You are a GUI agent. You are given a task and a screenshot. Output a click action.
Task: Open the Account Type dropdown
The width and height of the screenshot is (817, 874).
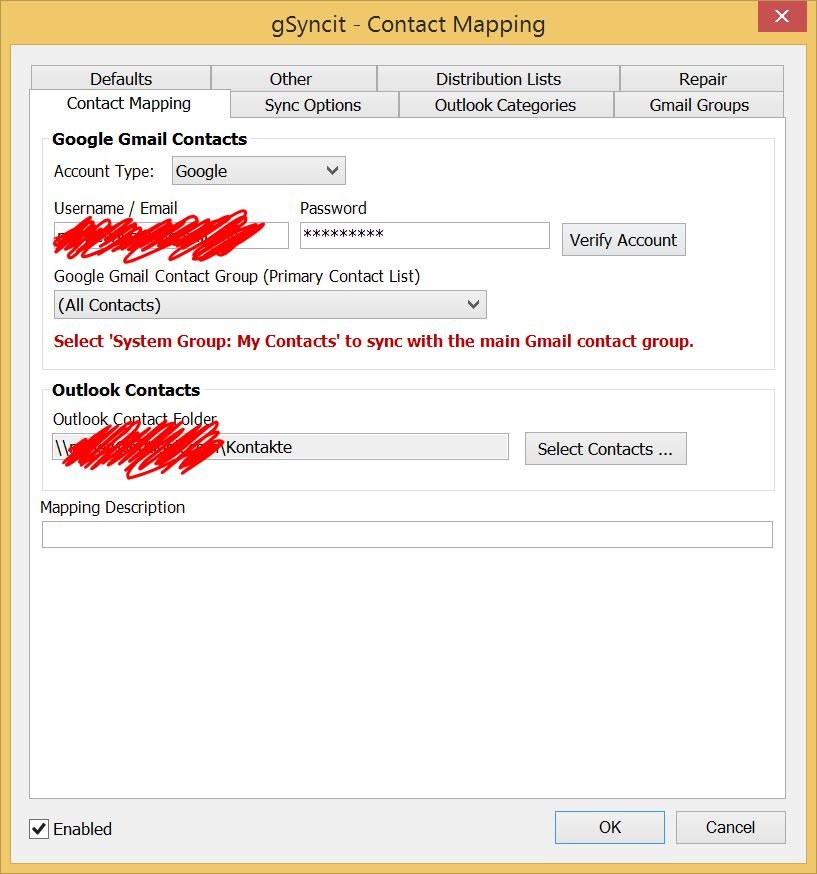[x=259, y=171]
